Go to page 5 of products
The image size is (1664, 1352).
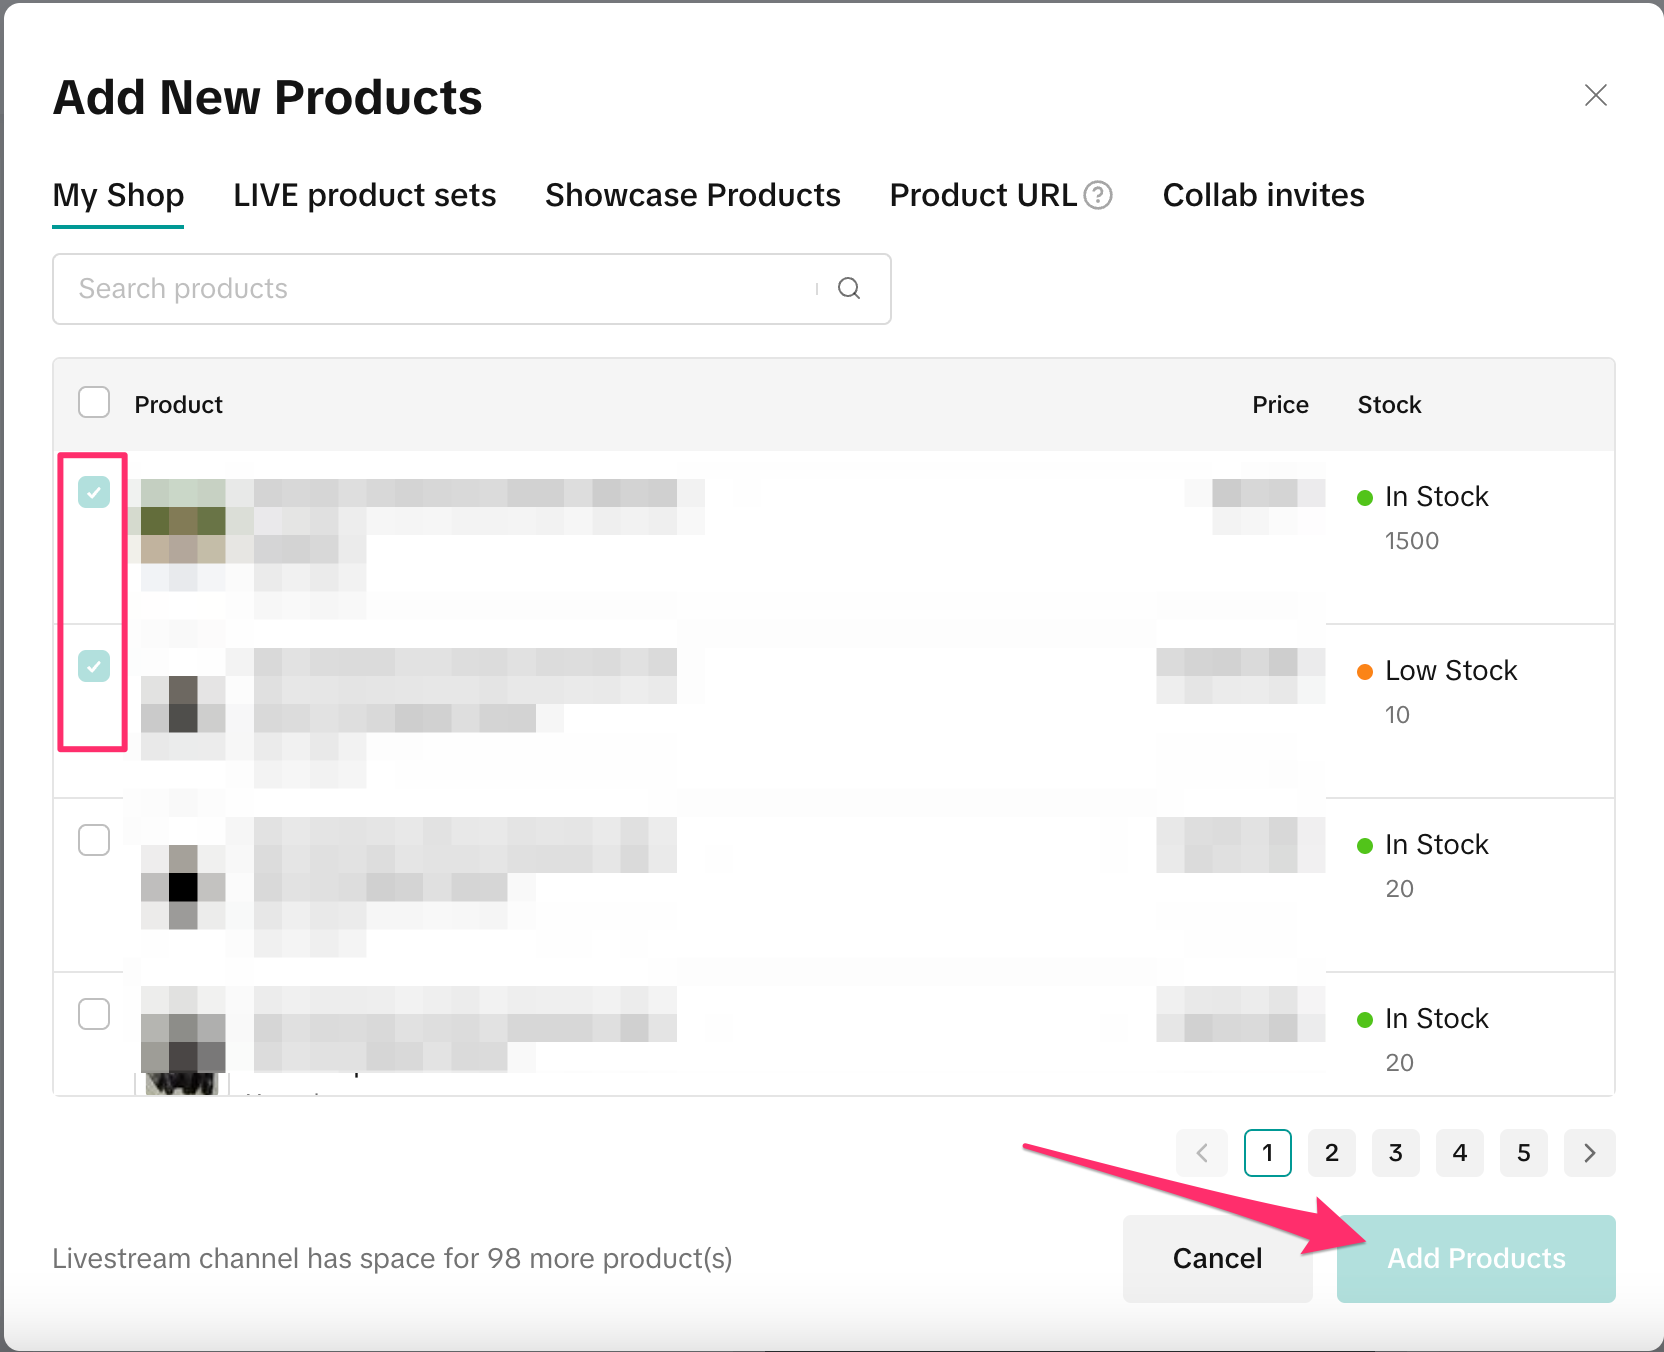pyautogui.click(x=1524, y=1153)
